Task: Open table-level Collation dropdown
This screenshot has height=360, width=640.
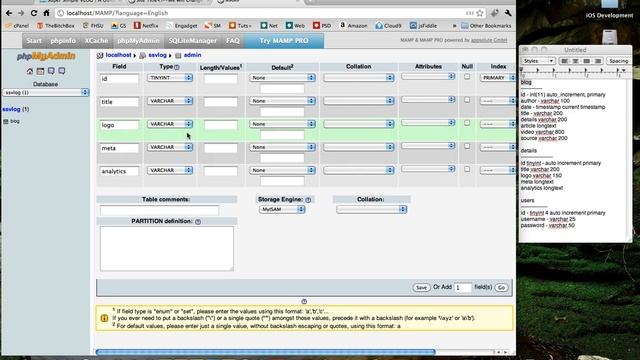Action: pos(371,209)
